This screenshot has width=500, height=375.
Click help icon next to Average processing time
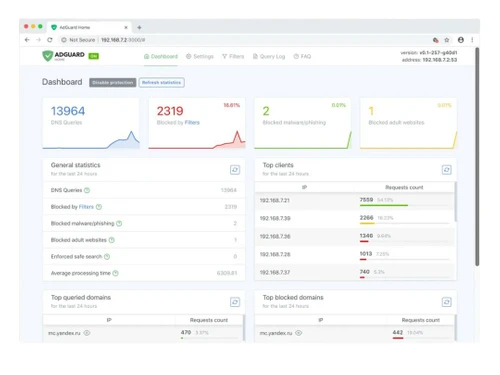(115, 273)
